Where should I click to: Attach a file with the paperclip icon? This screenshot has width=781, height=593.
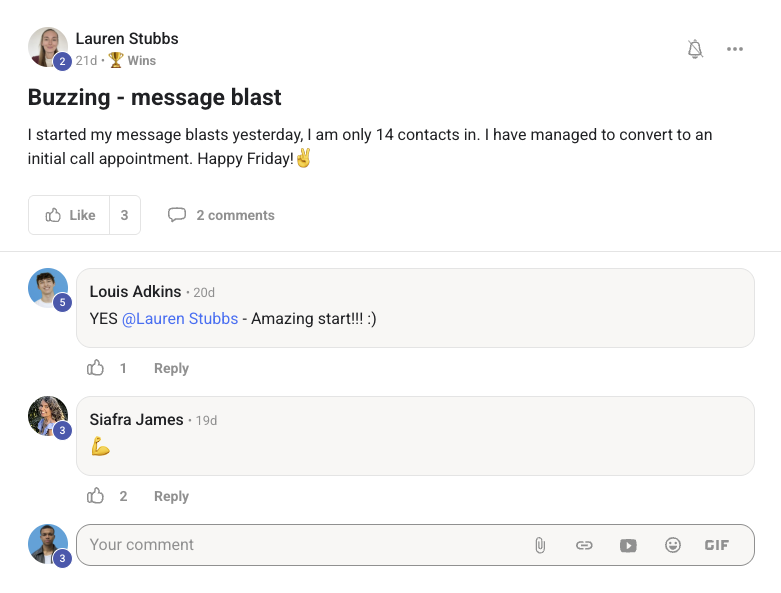coord(540,545)
